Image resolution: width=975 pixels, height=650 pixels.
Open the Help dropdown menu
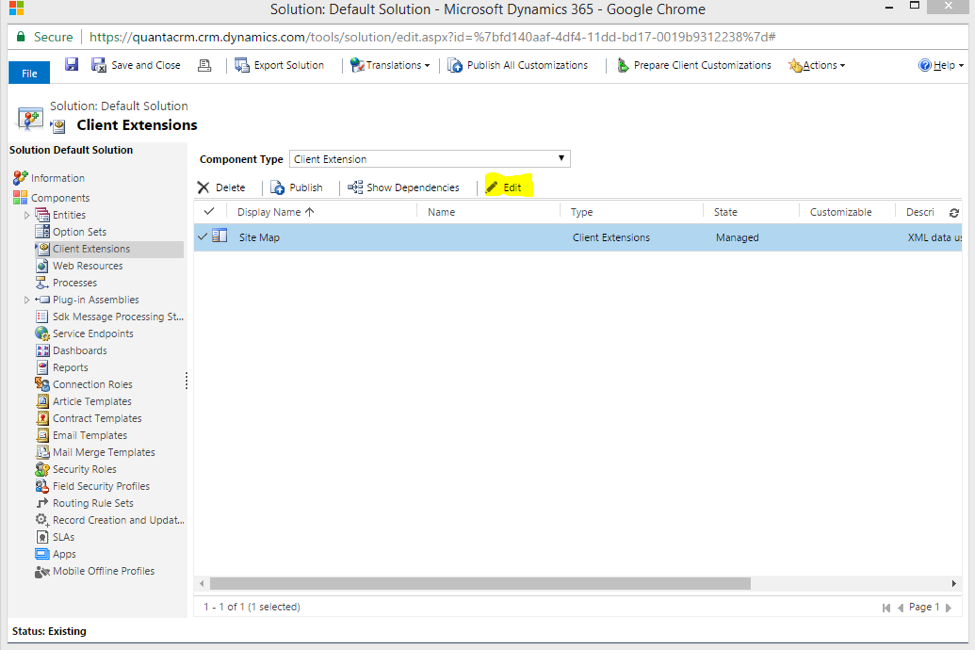coord(941,65)
